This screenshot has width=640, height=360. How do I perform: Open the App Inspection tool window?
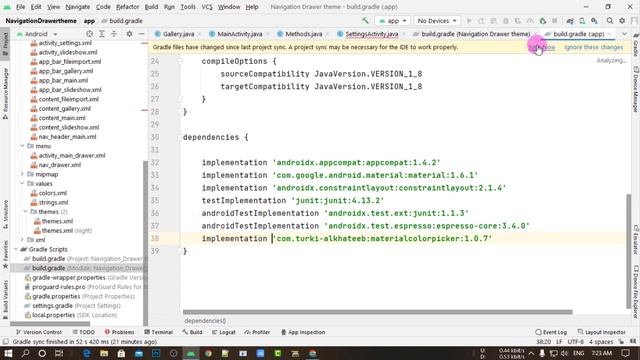[x=303, y=332]
